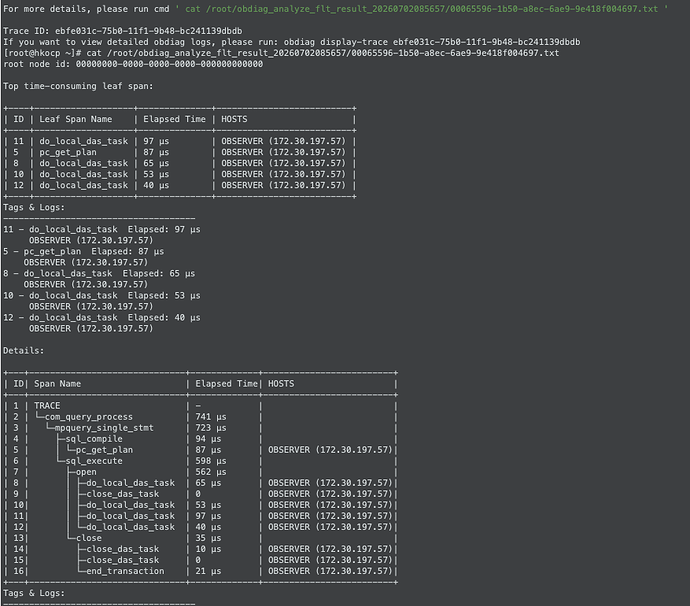690x606 pixels.
Task: Select the end_transaction tree node
Action: (125, 571)
